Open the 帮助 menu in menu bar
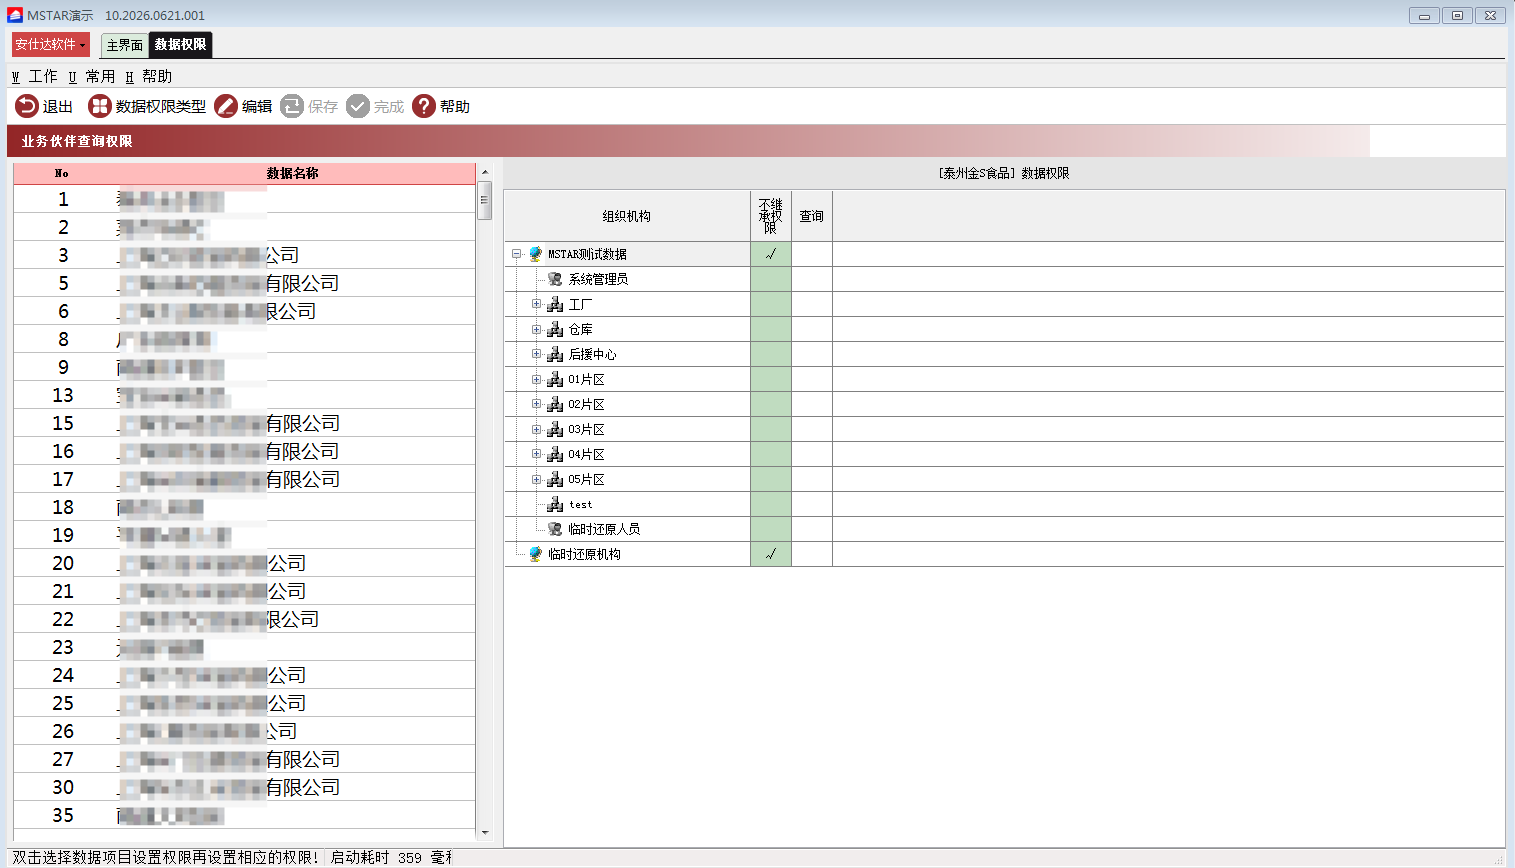This screenshot has width=1515, height=868. point(149,76)
